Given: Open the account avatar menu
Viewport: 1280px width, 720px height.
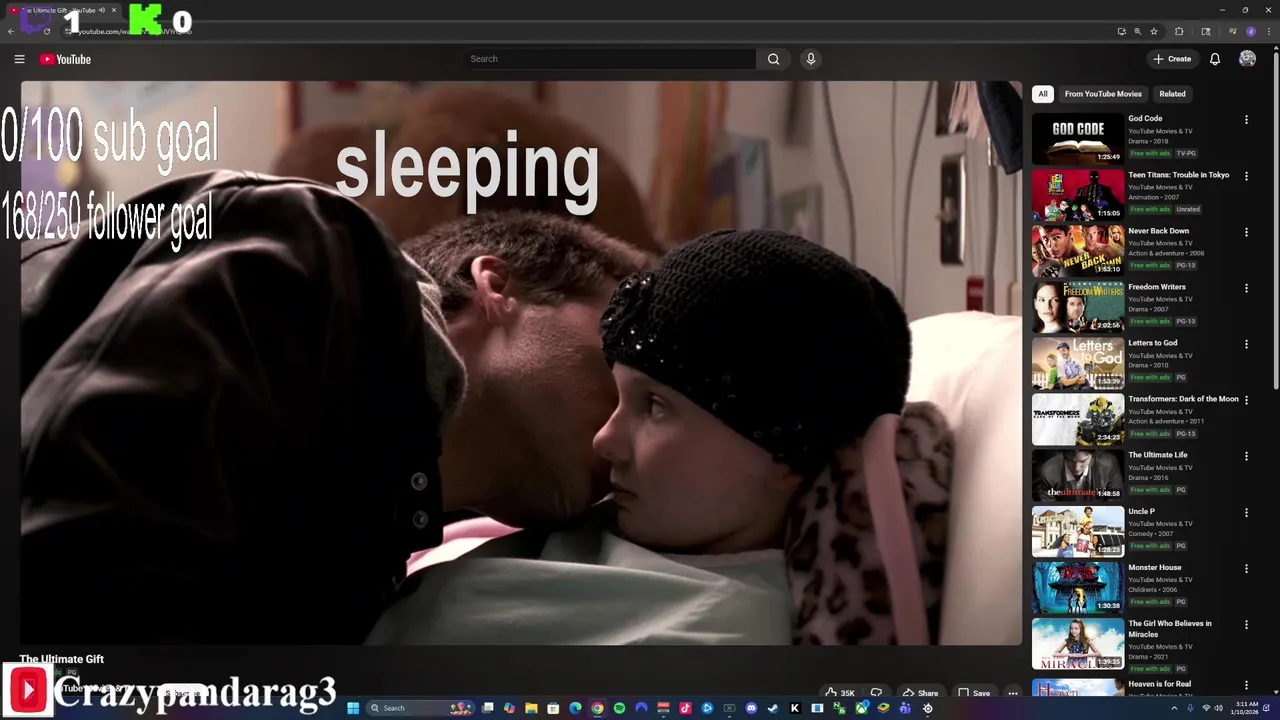Looking at the screenshot, I should click(x=1247, y=59).
